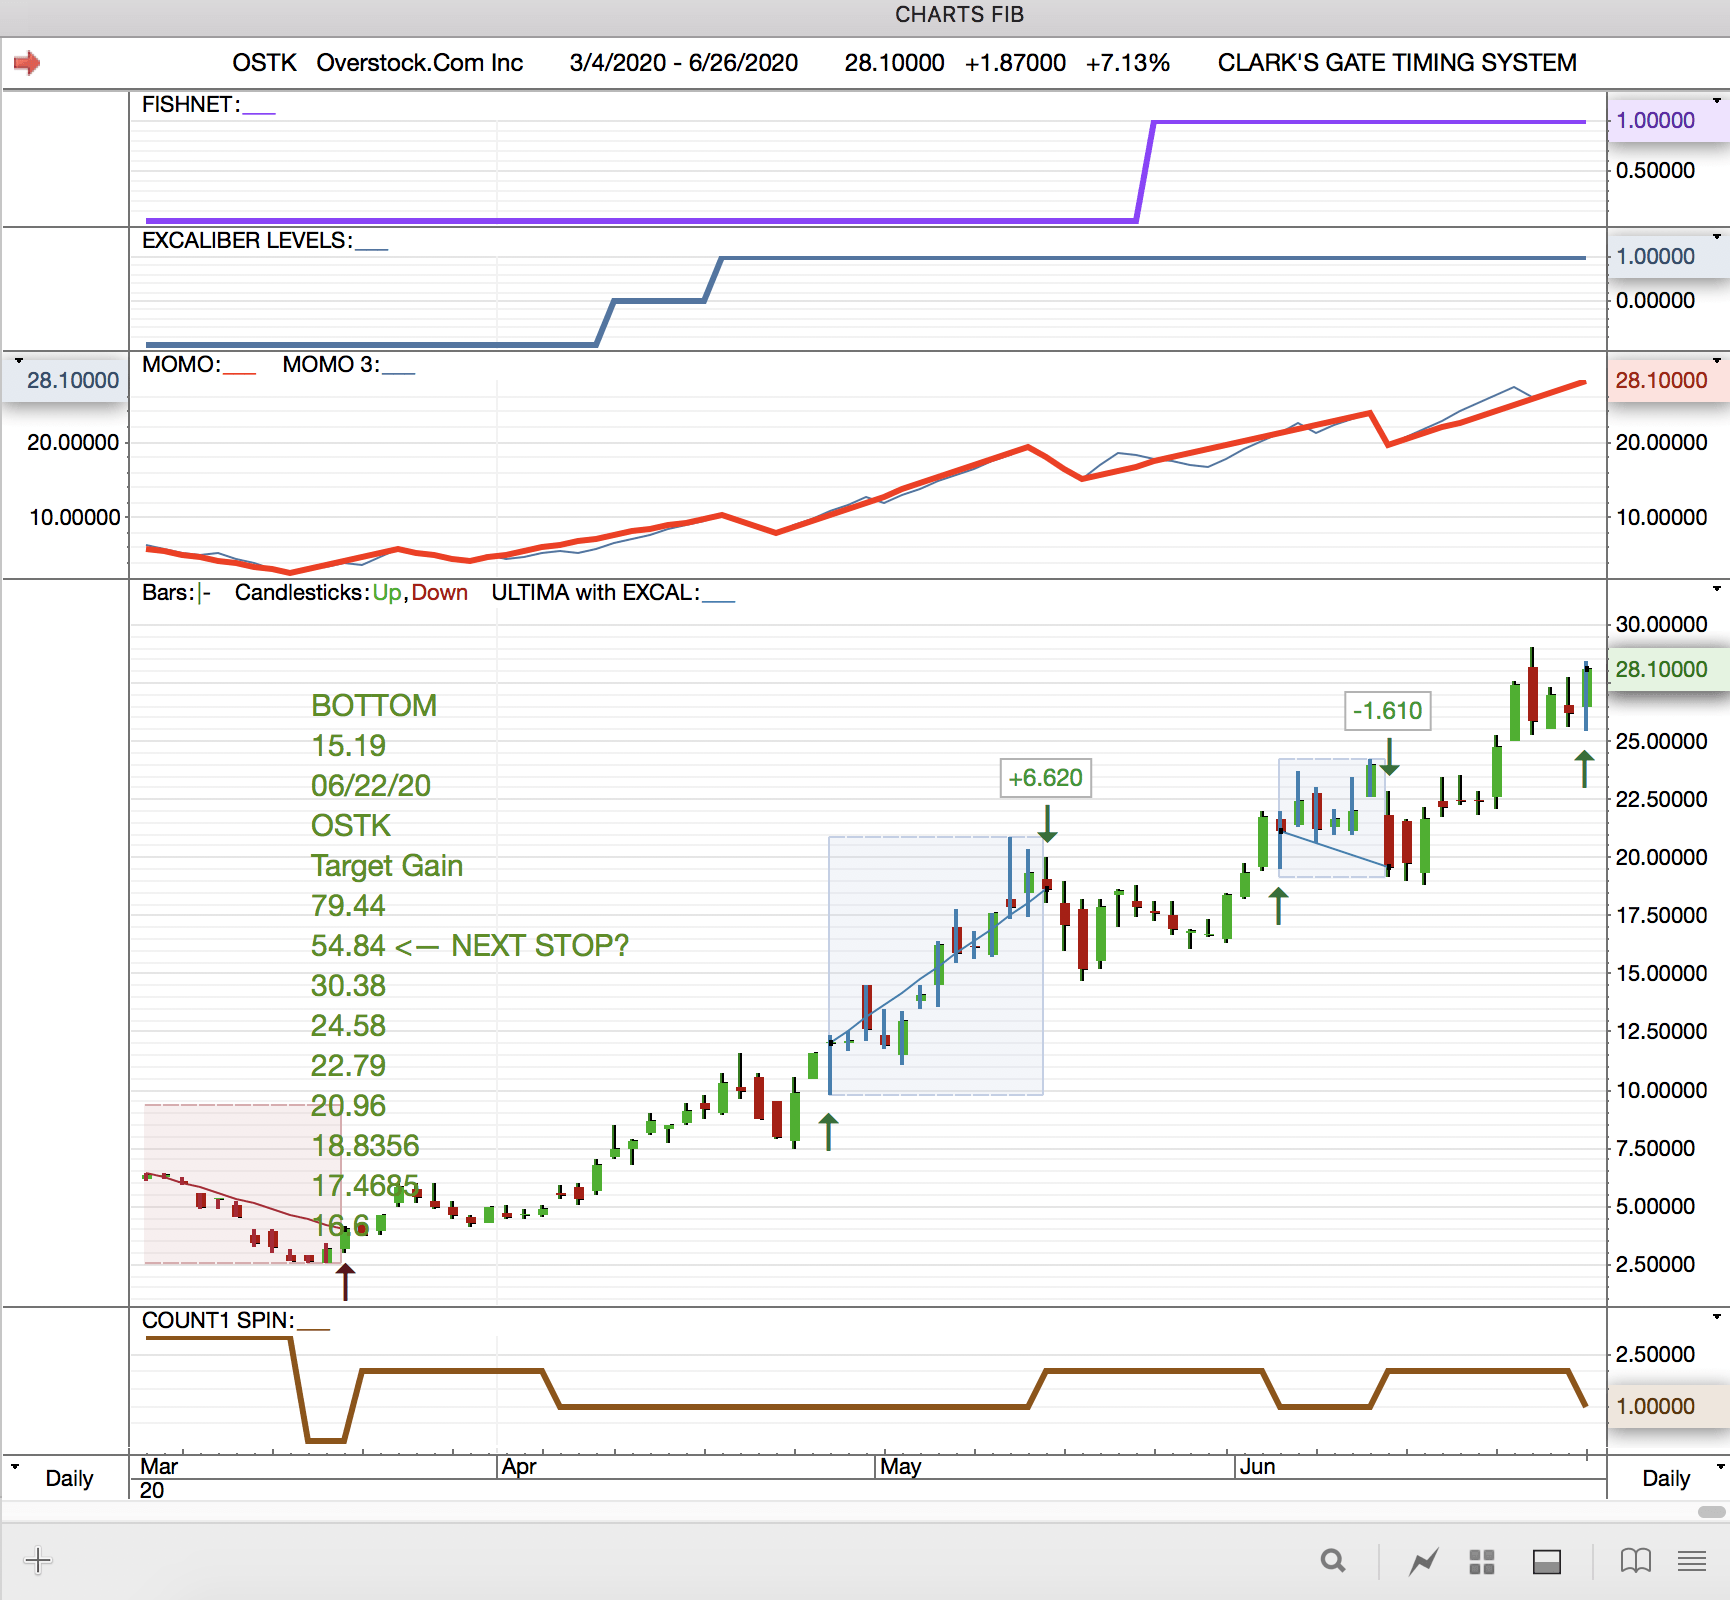Click the Apr label on time axis
Image resolution: width=1730 pixels, height=1600 pixels.
click(x=519, y=1467)
